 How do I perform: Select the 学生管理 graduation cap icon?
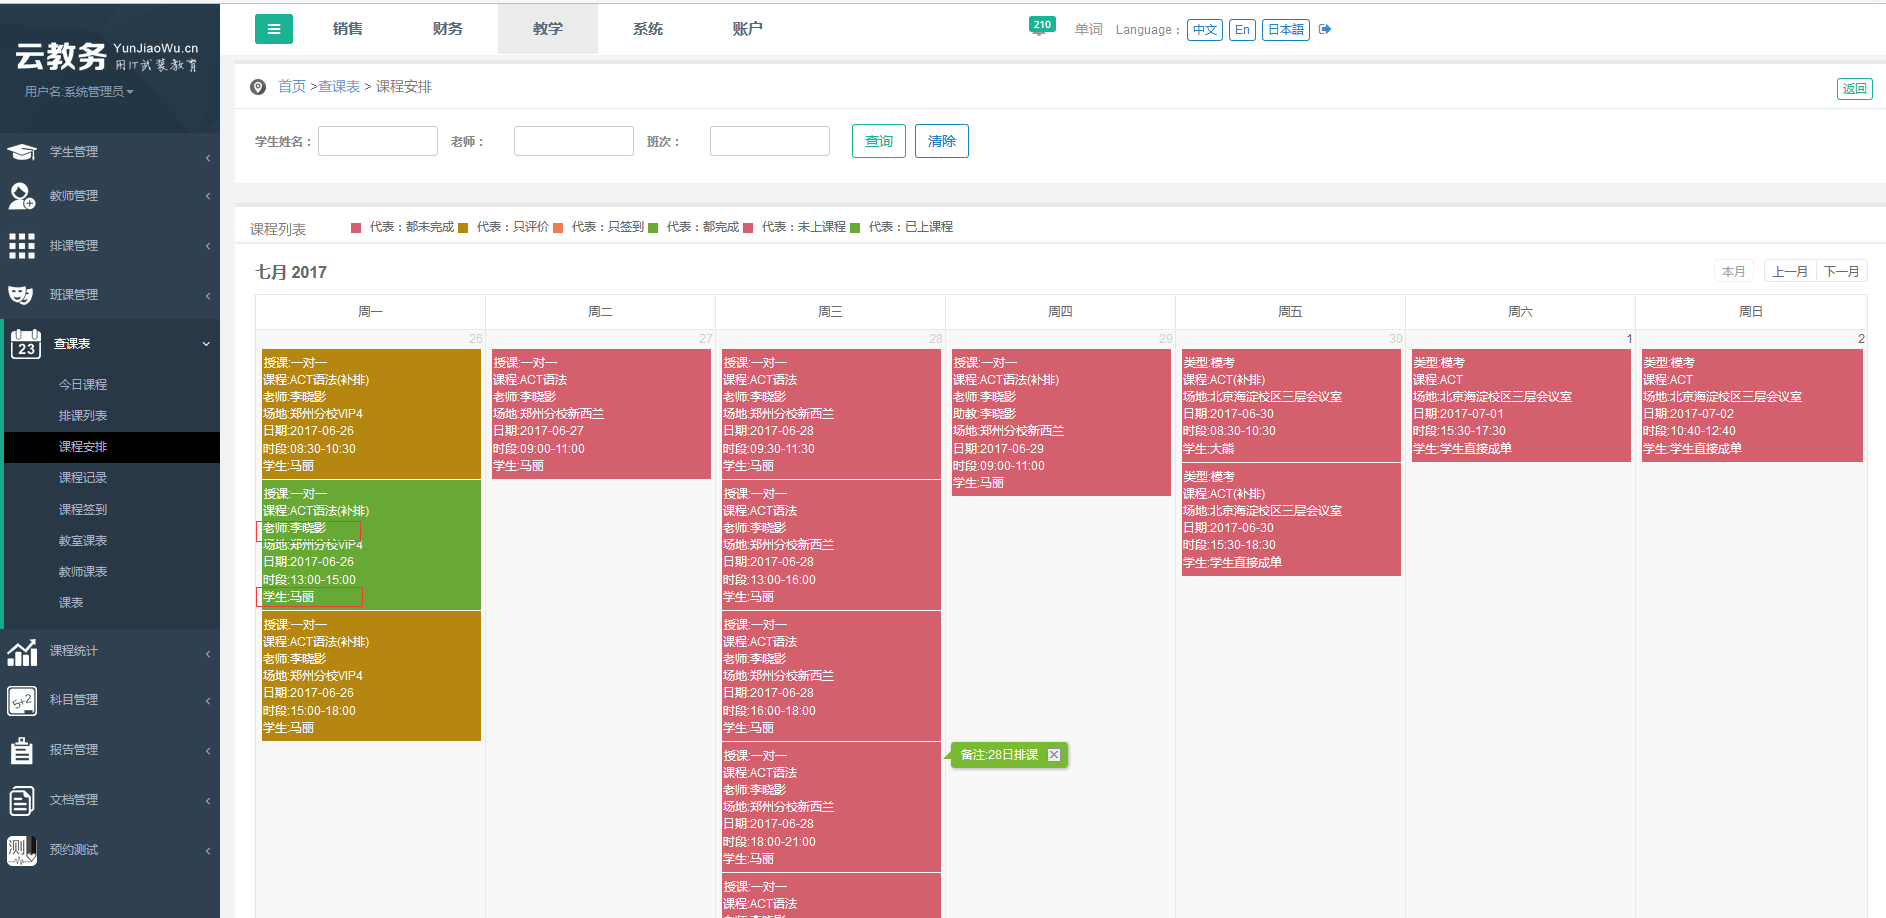click(22, 151)
